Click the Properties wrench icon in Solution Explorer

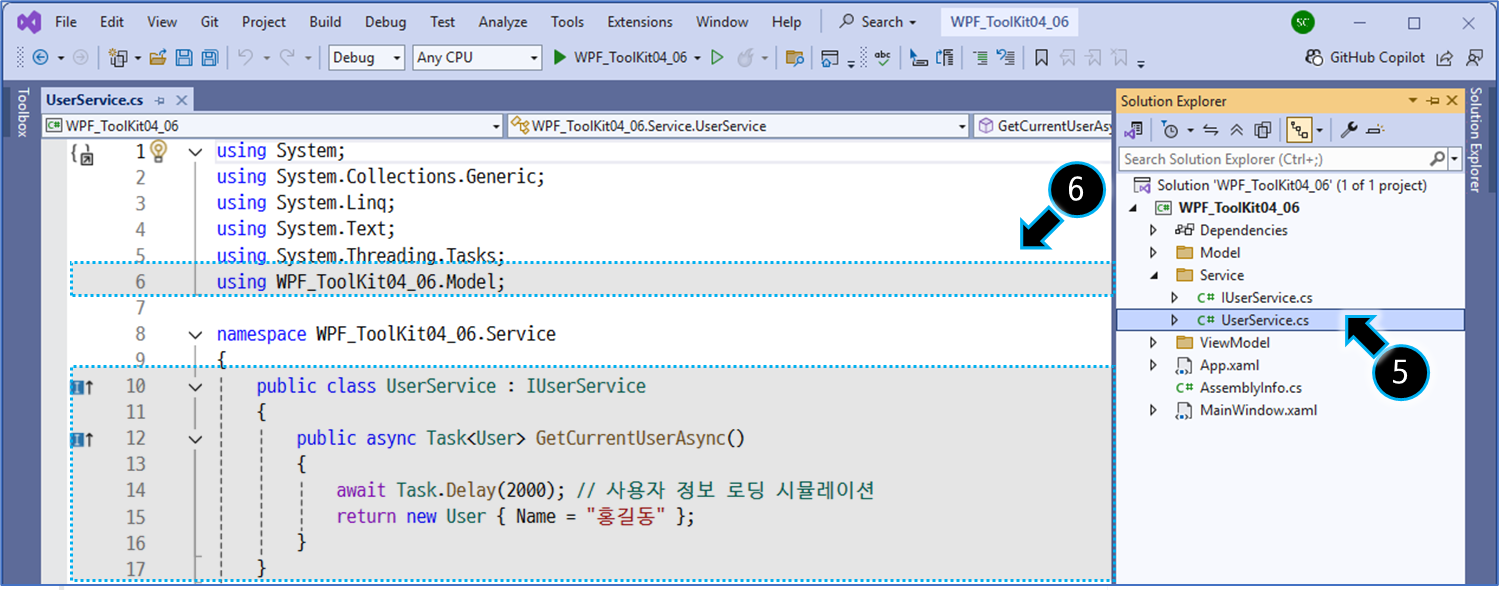point(1349,130)
